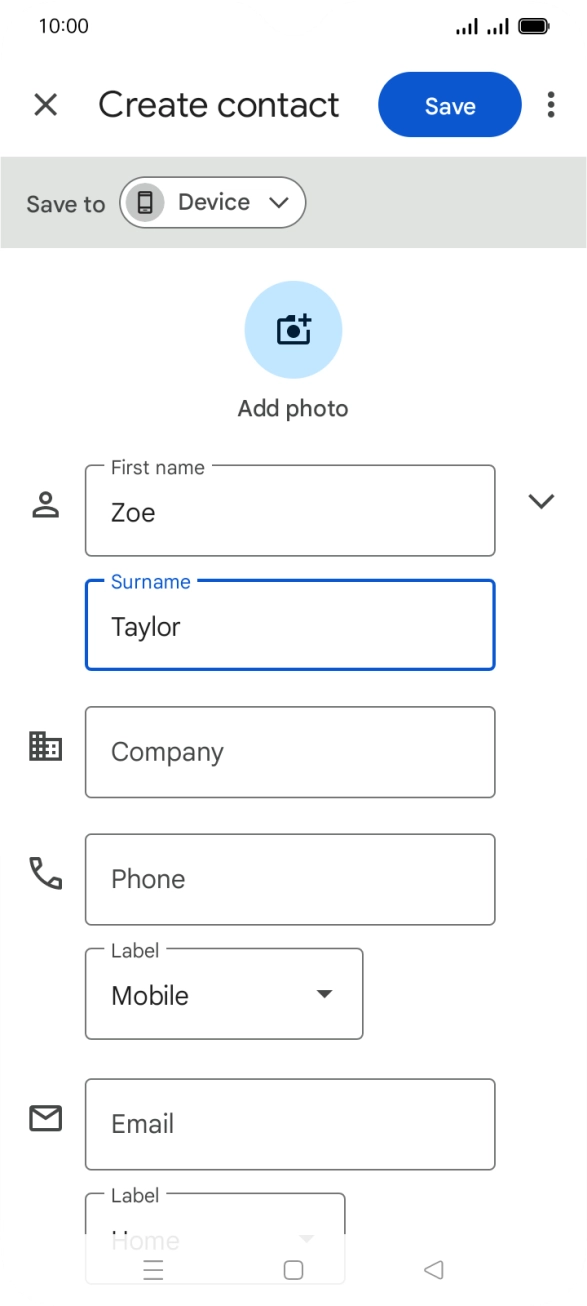
Task: Tap the person icon beside First name
Action: [x=46, y=505]
